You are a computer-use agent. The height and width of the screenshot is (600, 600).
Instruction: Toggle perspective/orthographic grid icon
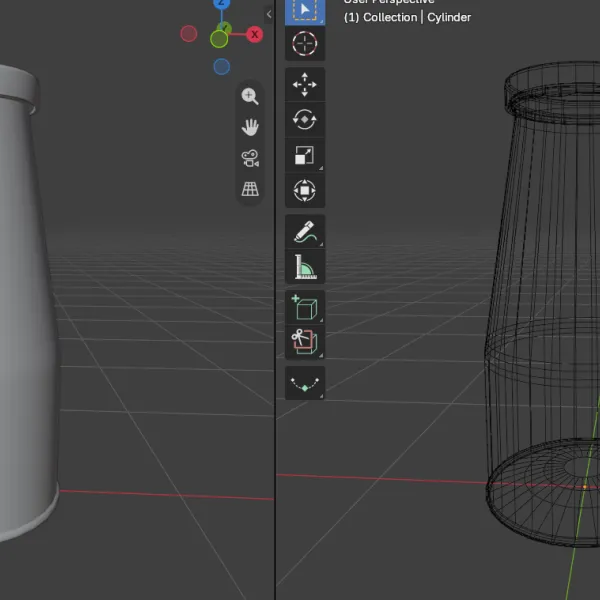pos(250,189)
